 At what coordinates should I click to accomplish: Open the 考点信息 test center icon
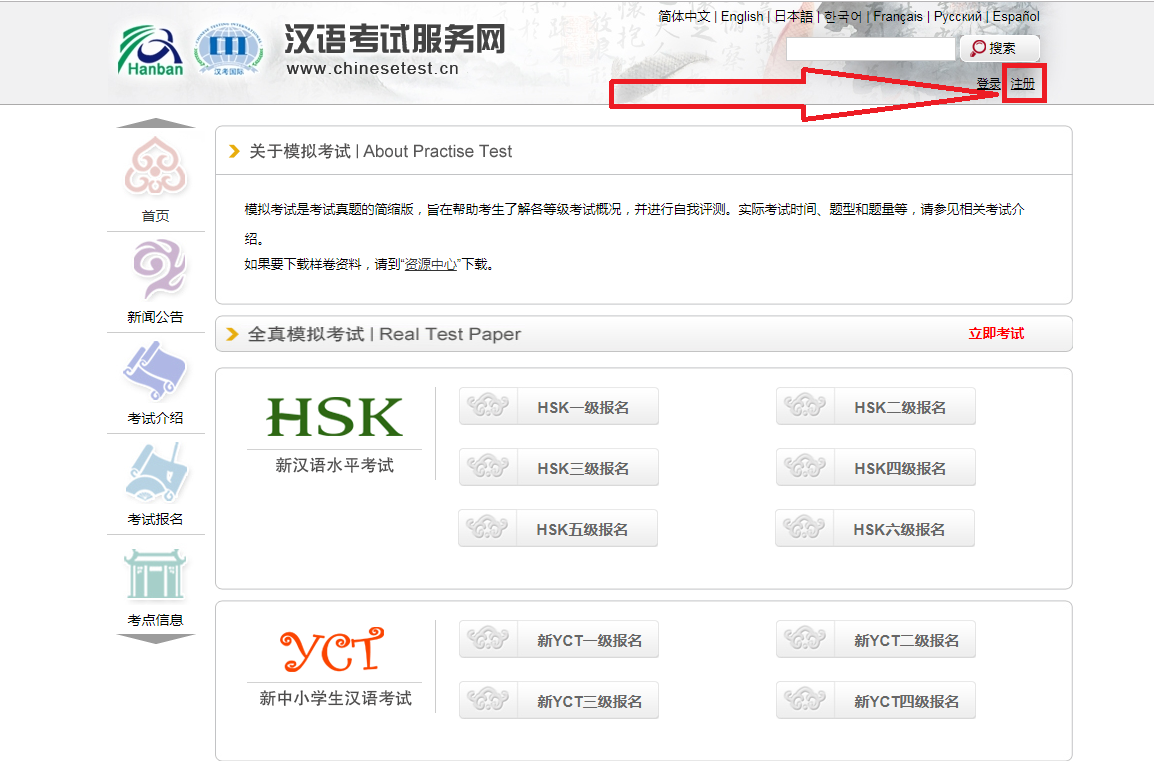(x=155, y=574)
